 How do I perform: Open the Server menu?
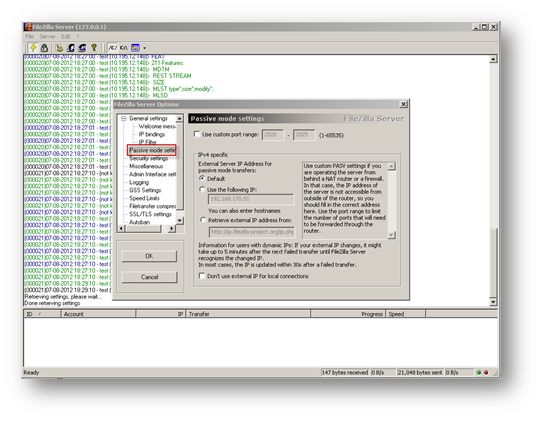[47, 36]
